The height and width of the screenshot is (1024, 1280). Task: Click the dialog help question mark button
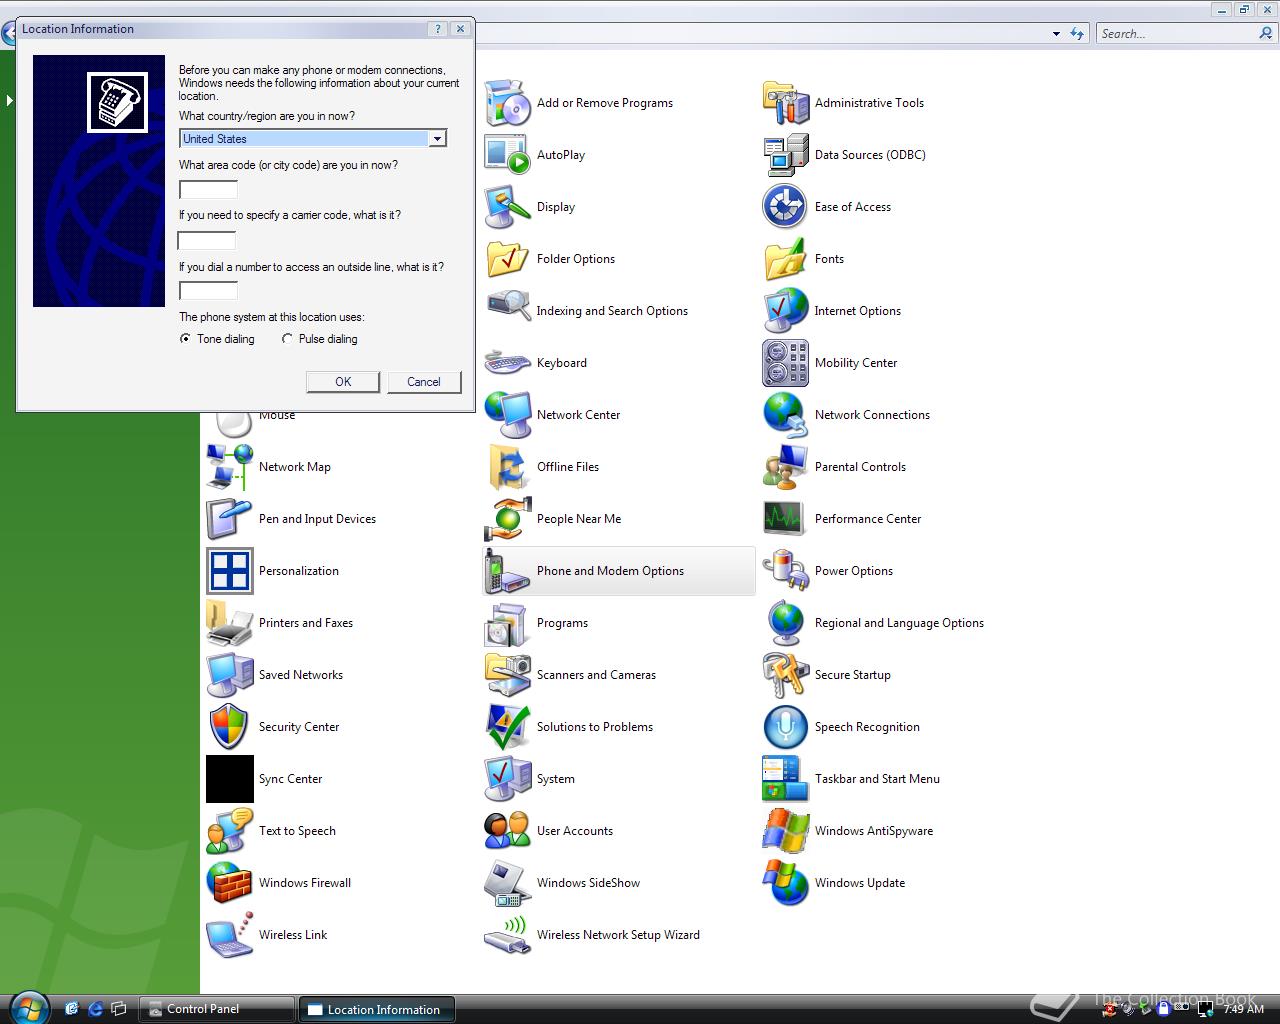pos(438,29)
